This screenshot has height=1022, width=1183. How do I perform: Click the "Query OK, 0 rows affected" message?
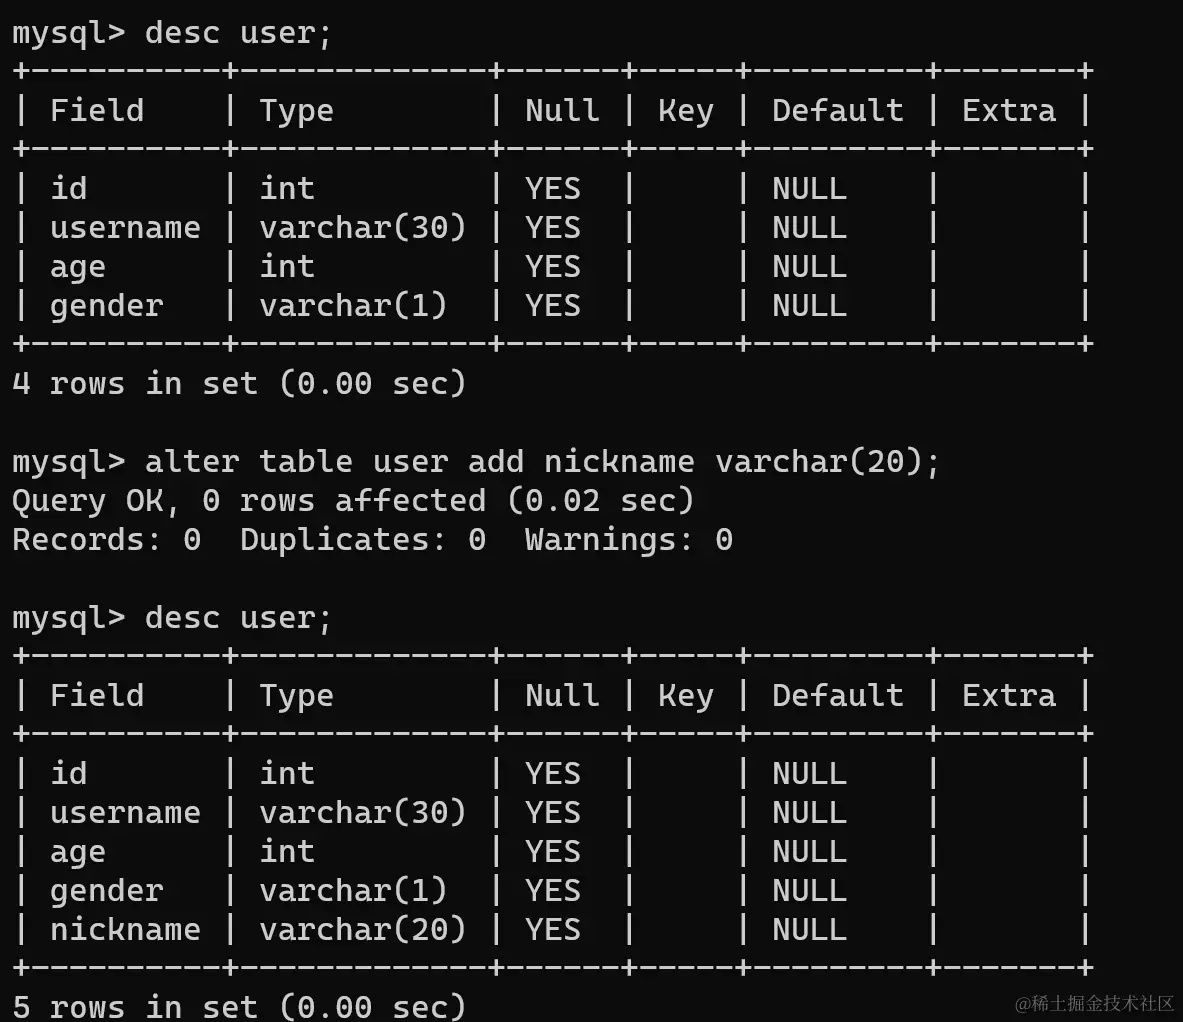(352, 500)
